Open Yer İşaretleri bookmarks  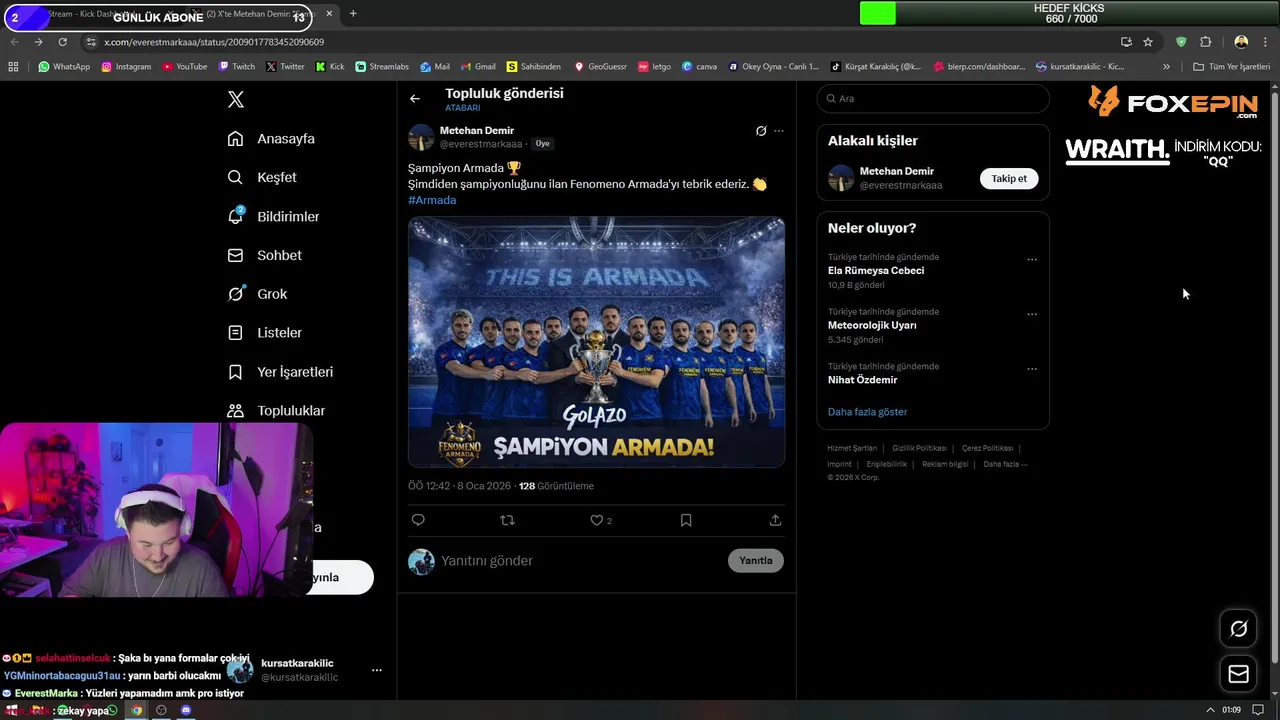click(x=280, y=371)
